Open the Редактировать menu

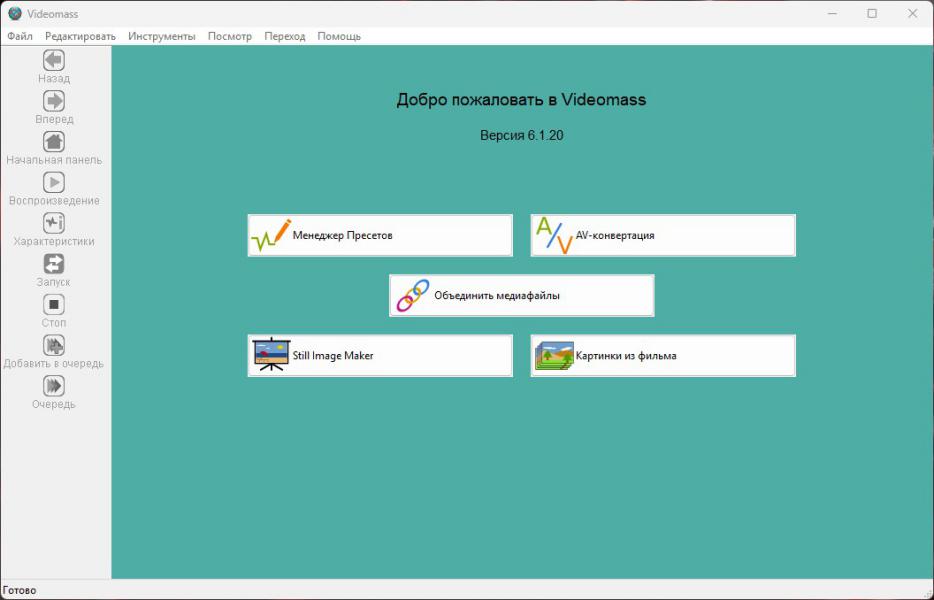(80, 36)
